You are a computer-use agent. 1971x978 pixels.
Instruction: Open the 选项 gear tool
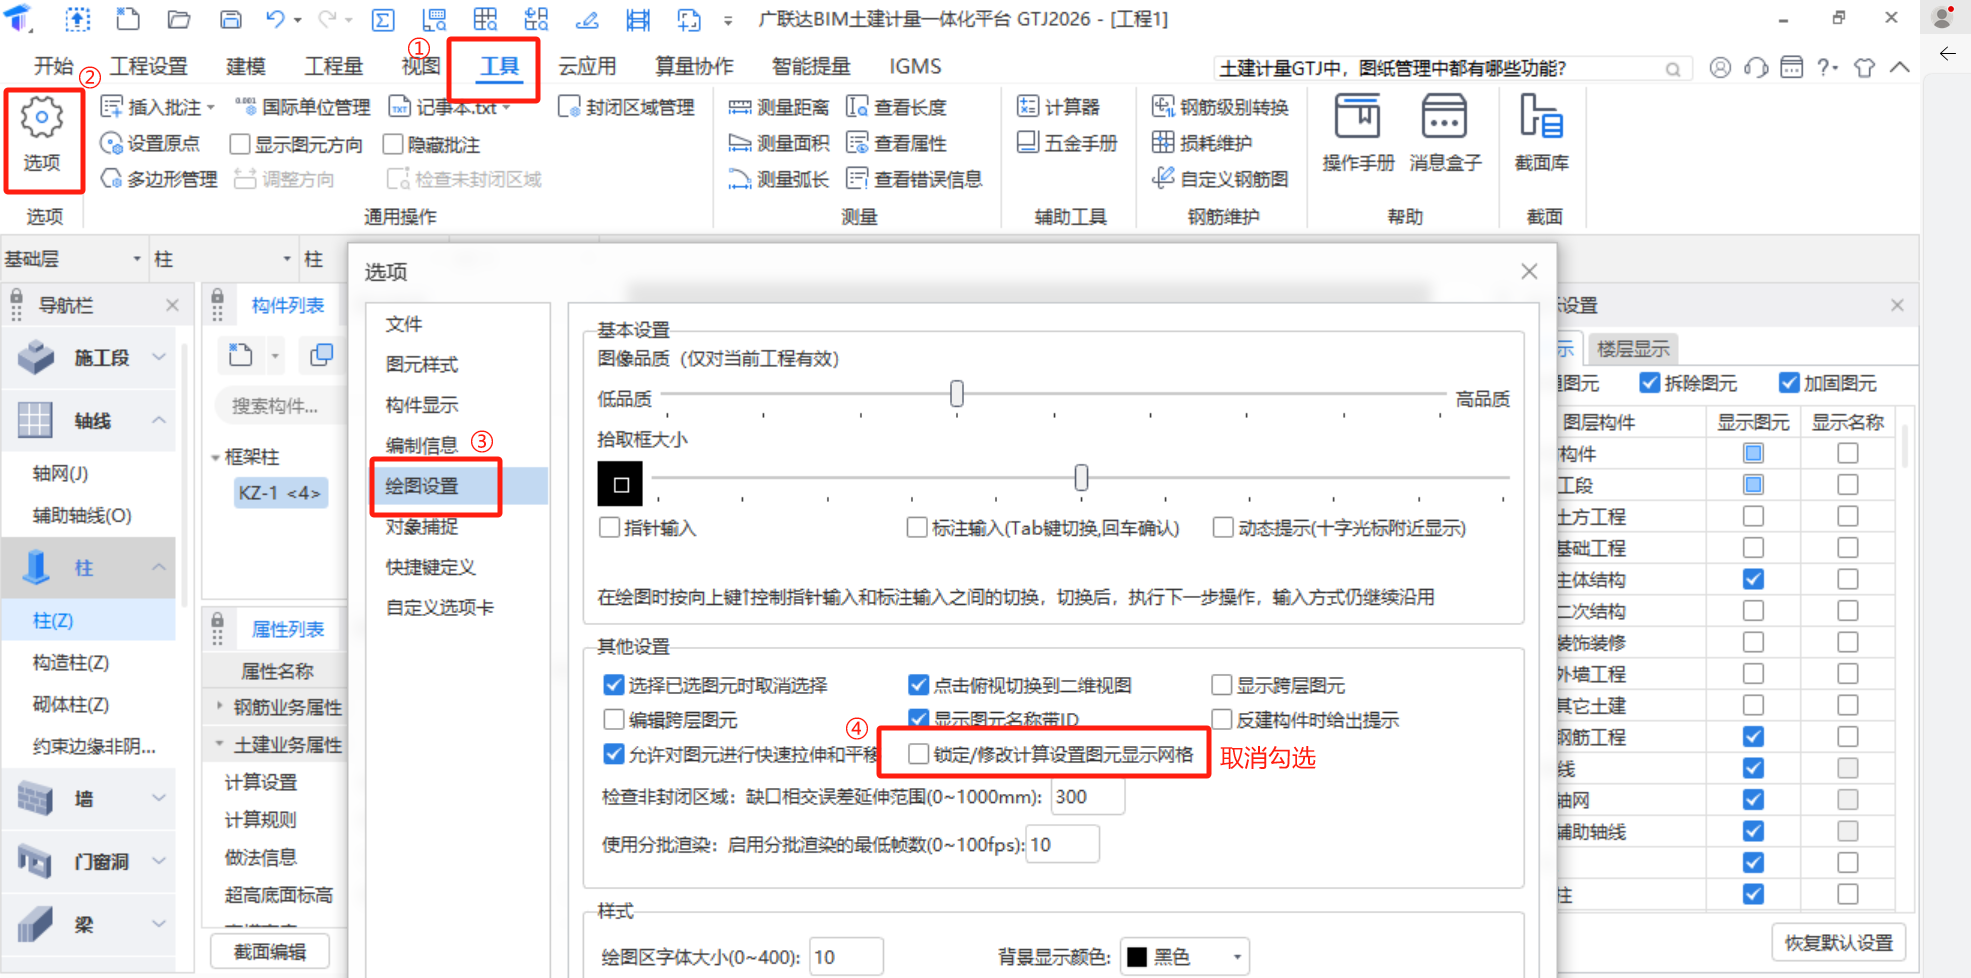[x=42, y=136]
